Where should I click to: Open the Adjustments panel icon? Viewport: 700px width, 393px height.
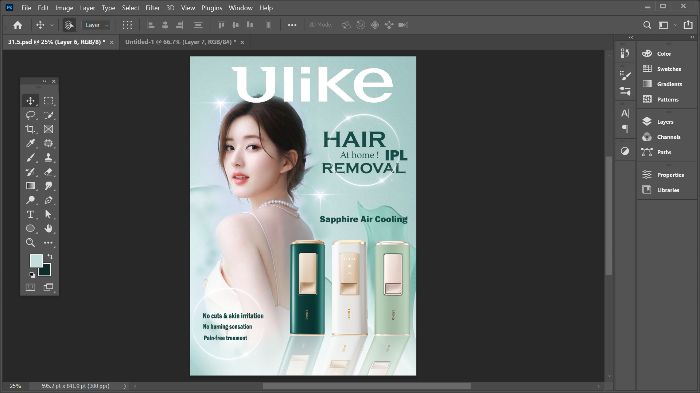click(625, 151)
